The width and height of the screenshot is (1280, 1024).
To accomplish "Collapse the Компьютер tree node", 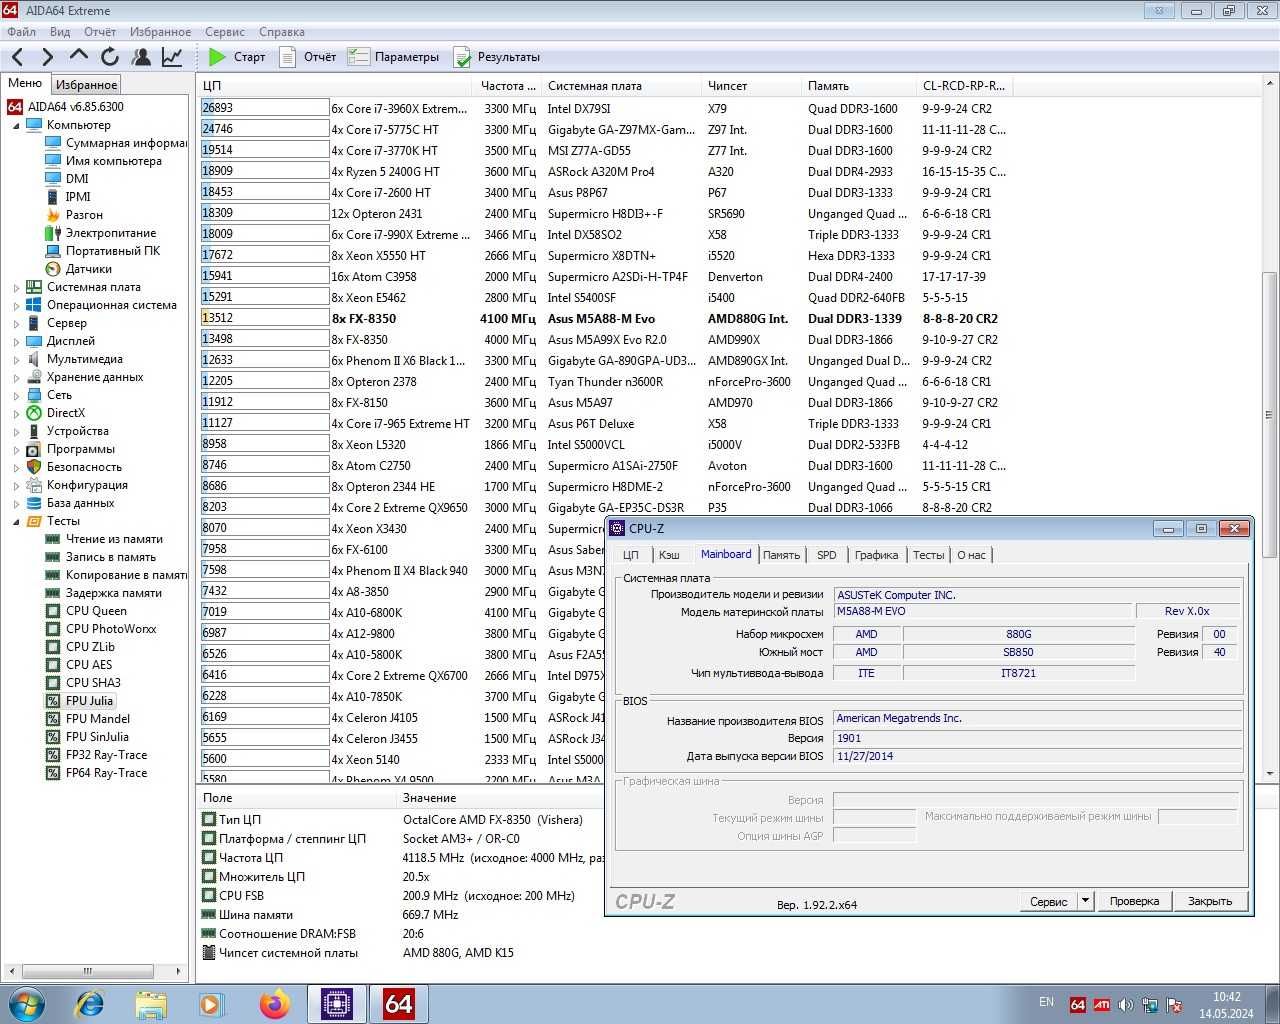I will pyautogui.click(x=16, y=126).
